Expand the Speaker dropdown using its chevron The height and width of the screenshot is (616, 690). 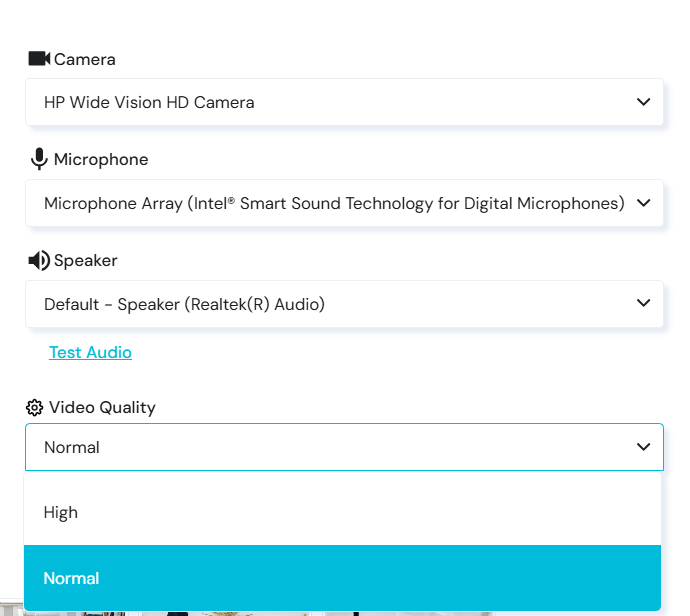coord(643,304)
